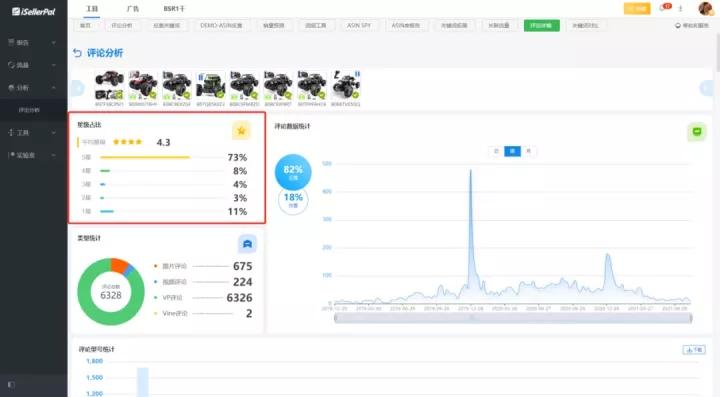The width and height of the screenshot is (720, 397).
Task: Click the download button on bottom chart
Action: [x=694, y=350]
